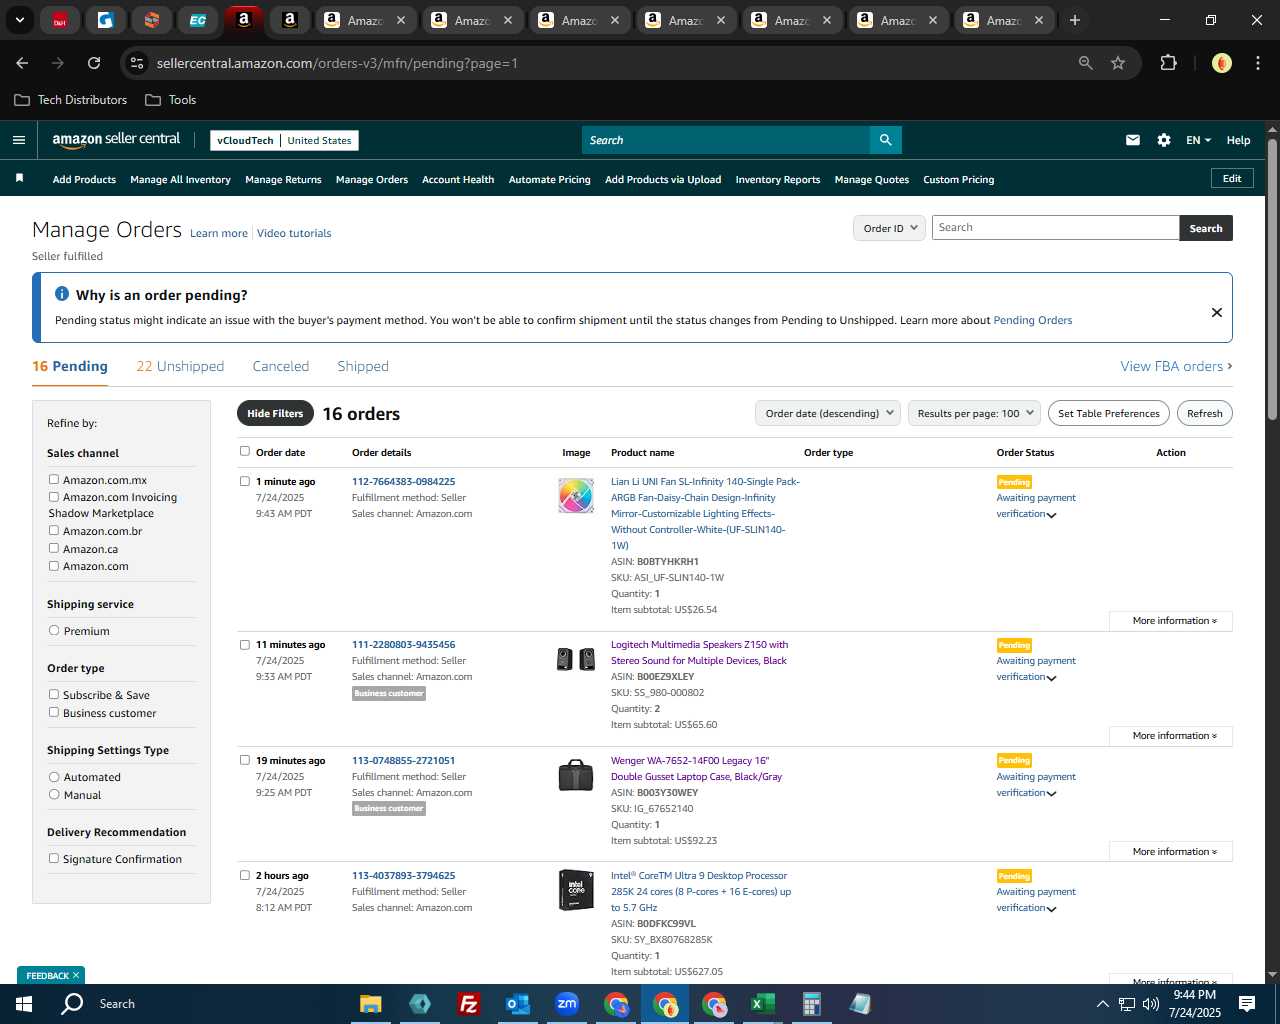Open Inventory Reports in the nav bar
Screen dimensions: 1280x1024
(778, 180)
